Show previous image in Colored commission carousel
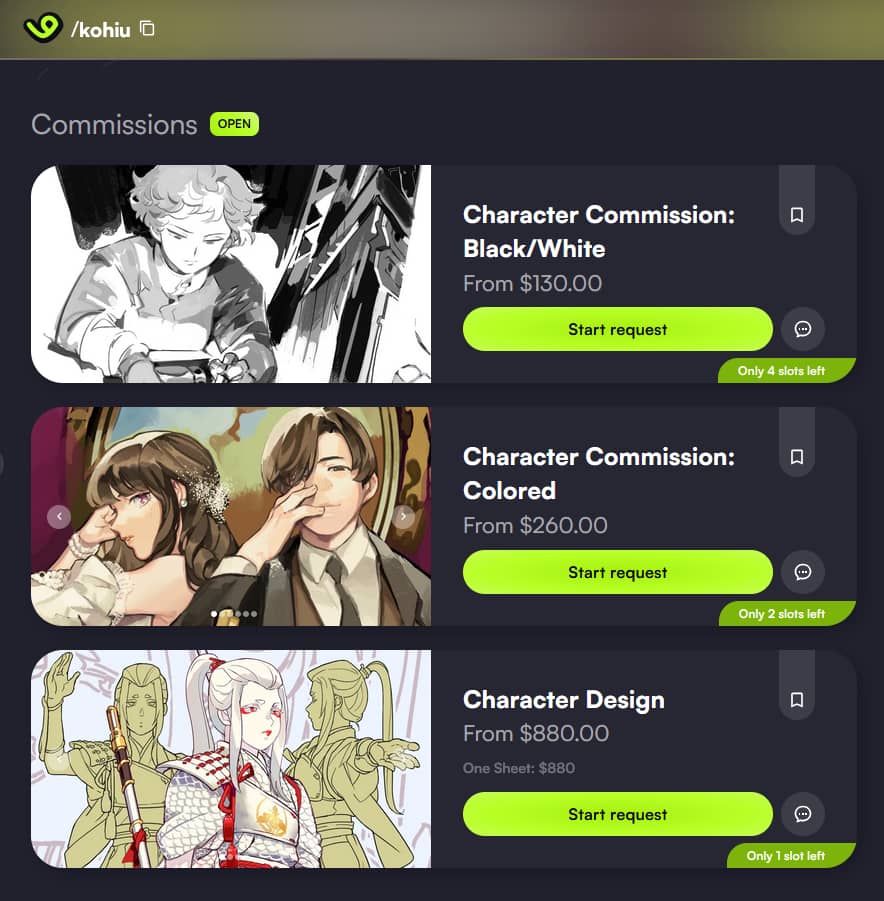This screenshot has width=884, height=901. pyautogui.click(x=59, y=516)
